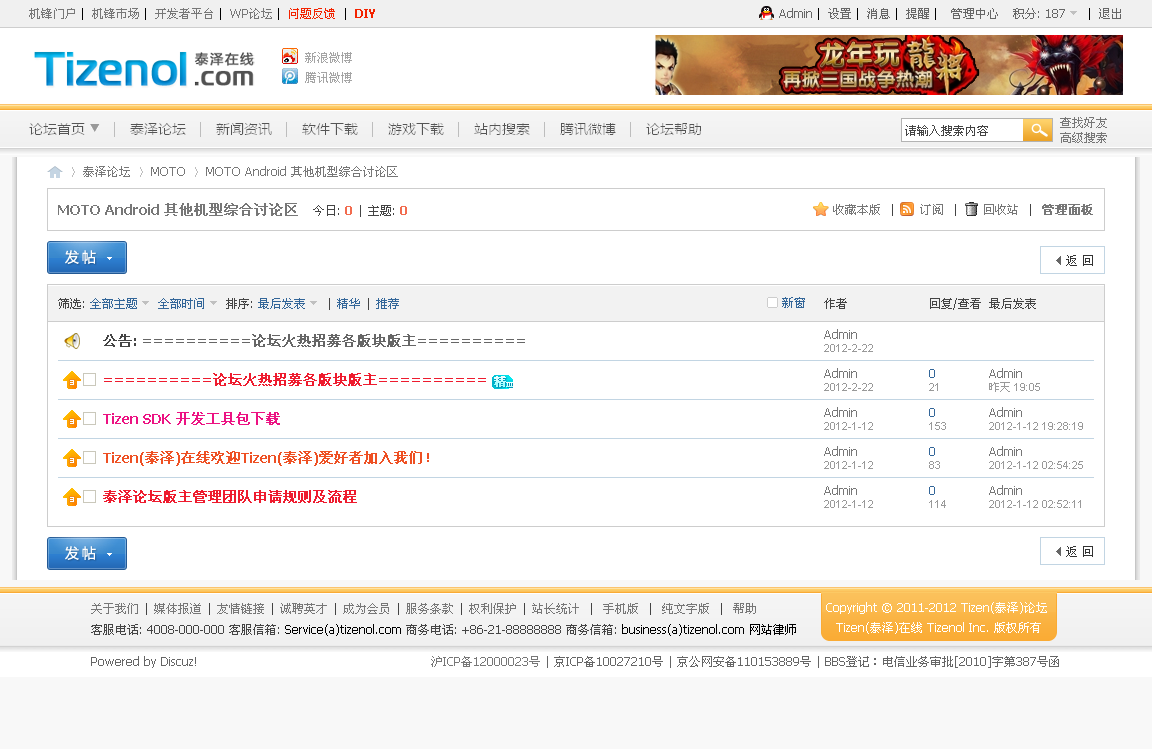Click the QQ penguin icon beside Admin

coord(766,12)
